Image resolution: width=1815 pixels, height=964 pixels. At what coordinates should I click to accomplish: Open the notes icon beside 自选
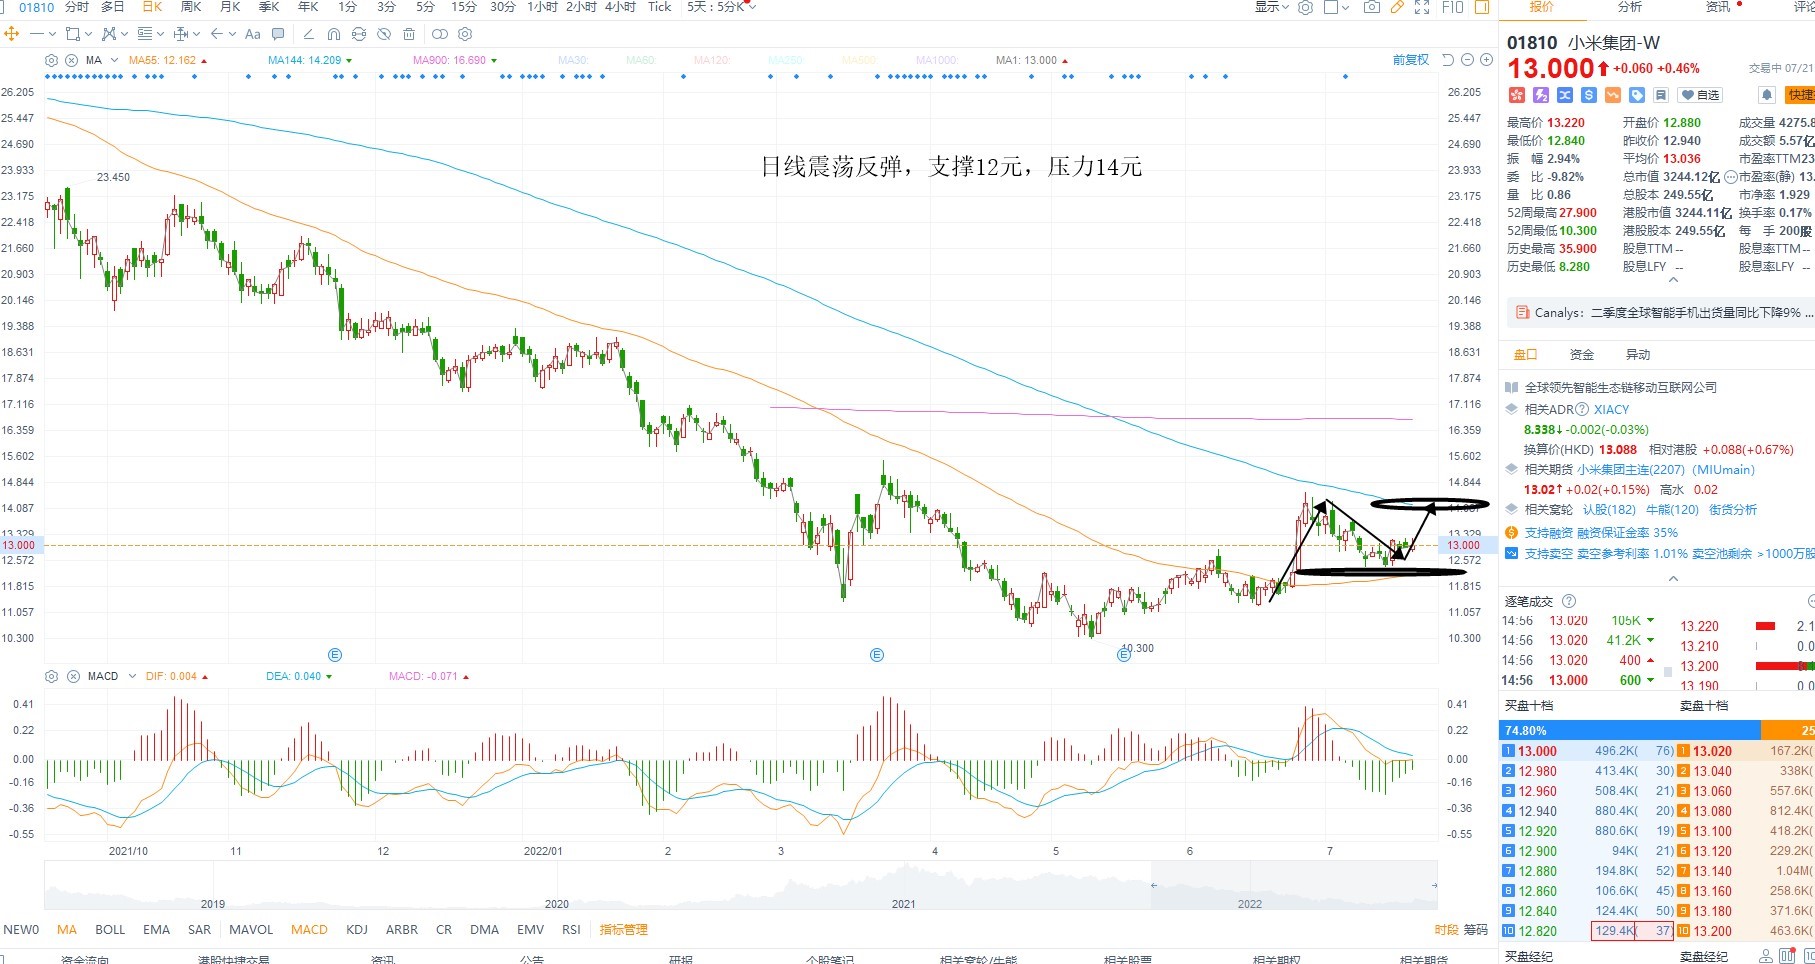[1661, 95]
